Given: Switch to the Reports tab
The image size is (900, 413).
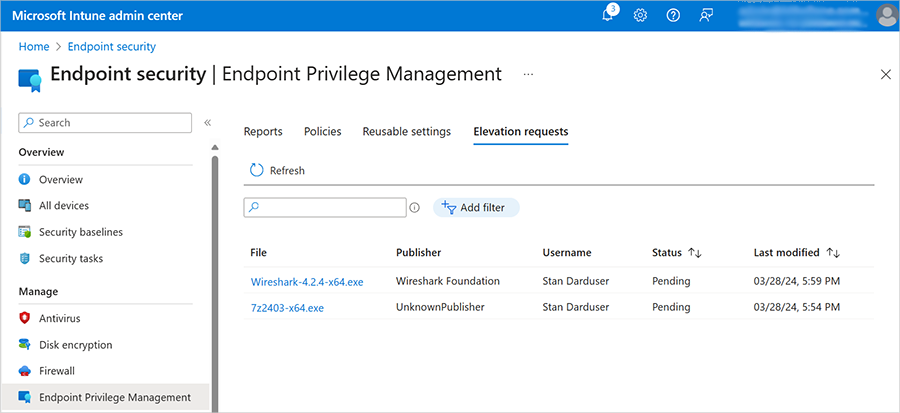Looking at the screenshot, I should click(263, 131).
